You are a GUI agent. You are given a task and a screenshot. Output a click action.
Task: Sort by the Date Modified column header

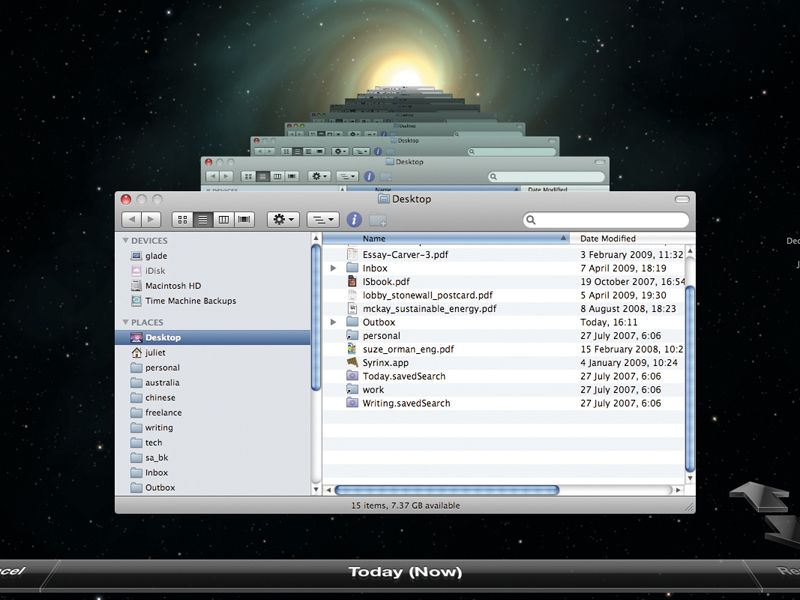[x=632, y=238]
